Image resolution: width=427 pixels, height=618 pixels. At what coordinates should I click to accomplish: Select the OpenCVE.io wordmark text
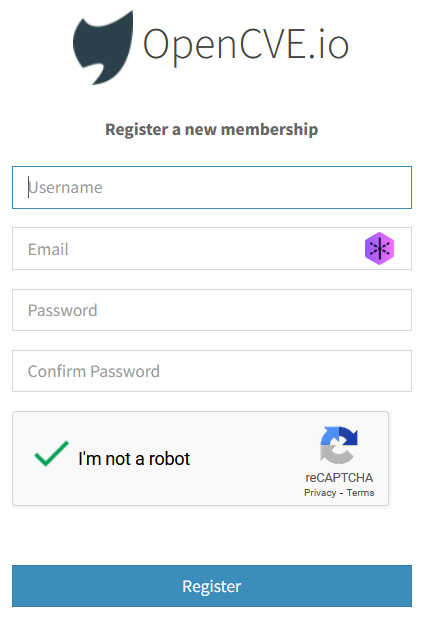(246, 45)
